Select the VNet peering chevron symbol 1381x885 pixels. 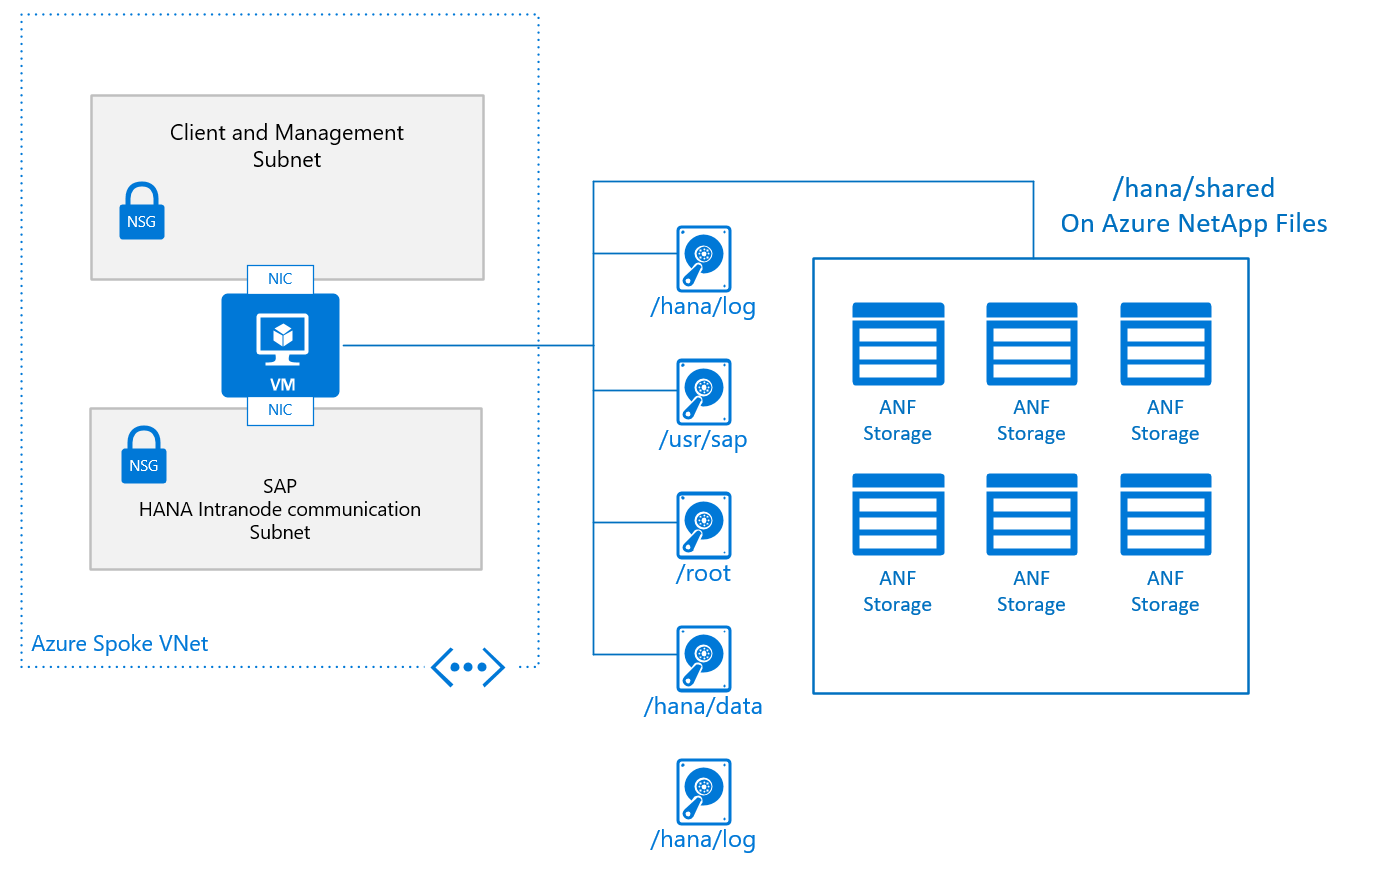pyautogui.click(x=468, y=666)
